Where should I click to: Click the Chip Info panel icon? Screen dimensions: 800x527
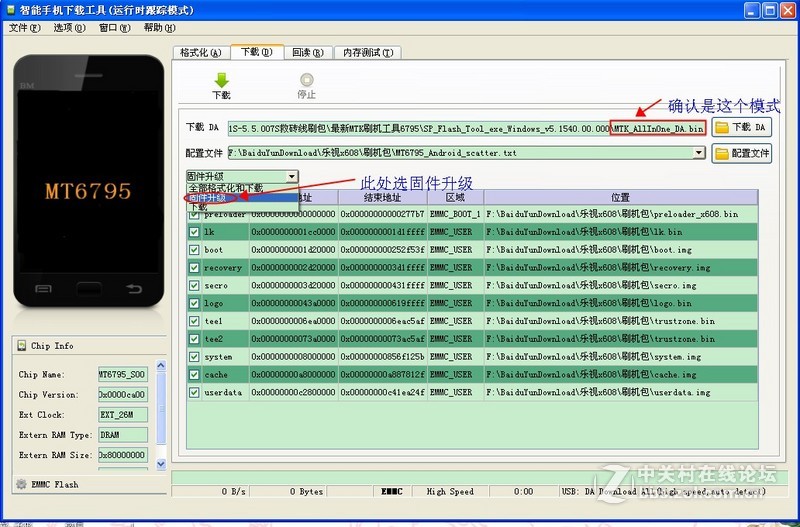pyautogui.click(x=21, y=345)
